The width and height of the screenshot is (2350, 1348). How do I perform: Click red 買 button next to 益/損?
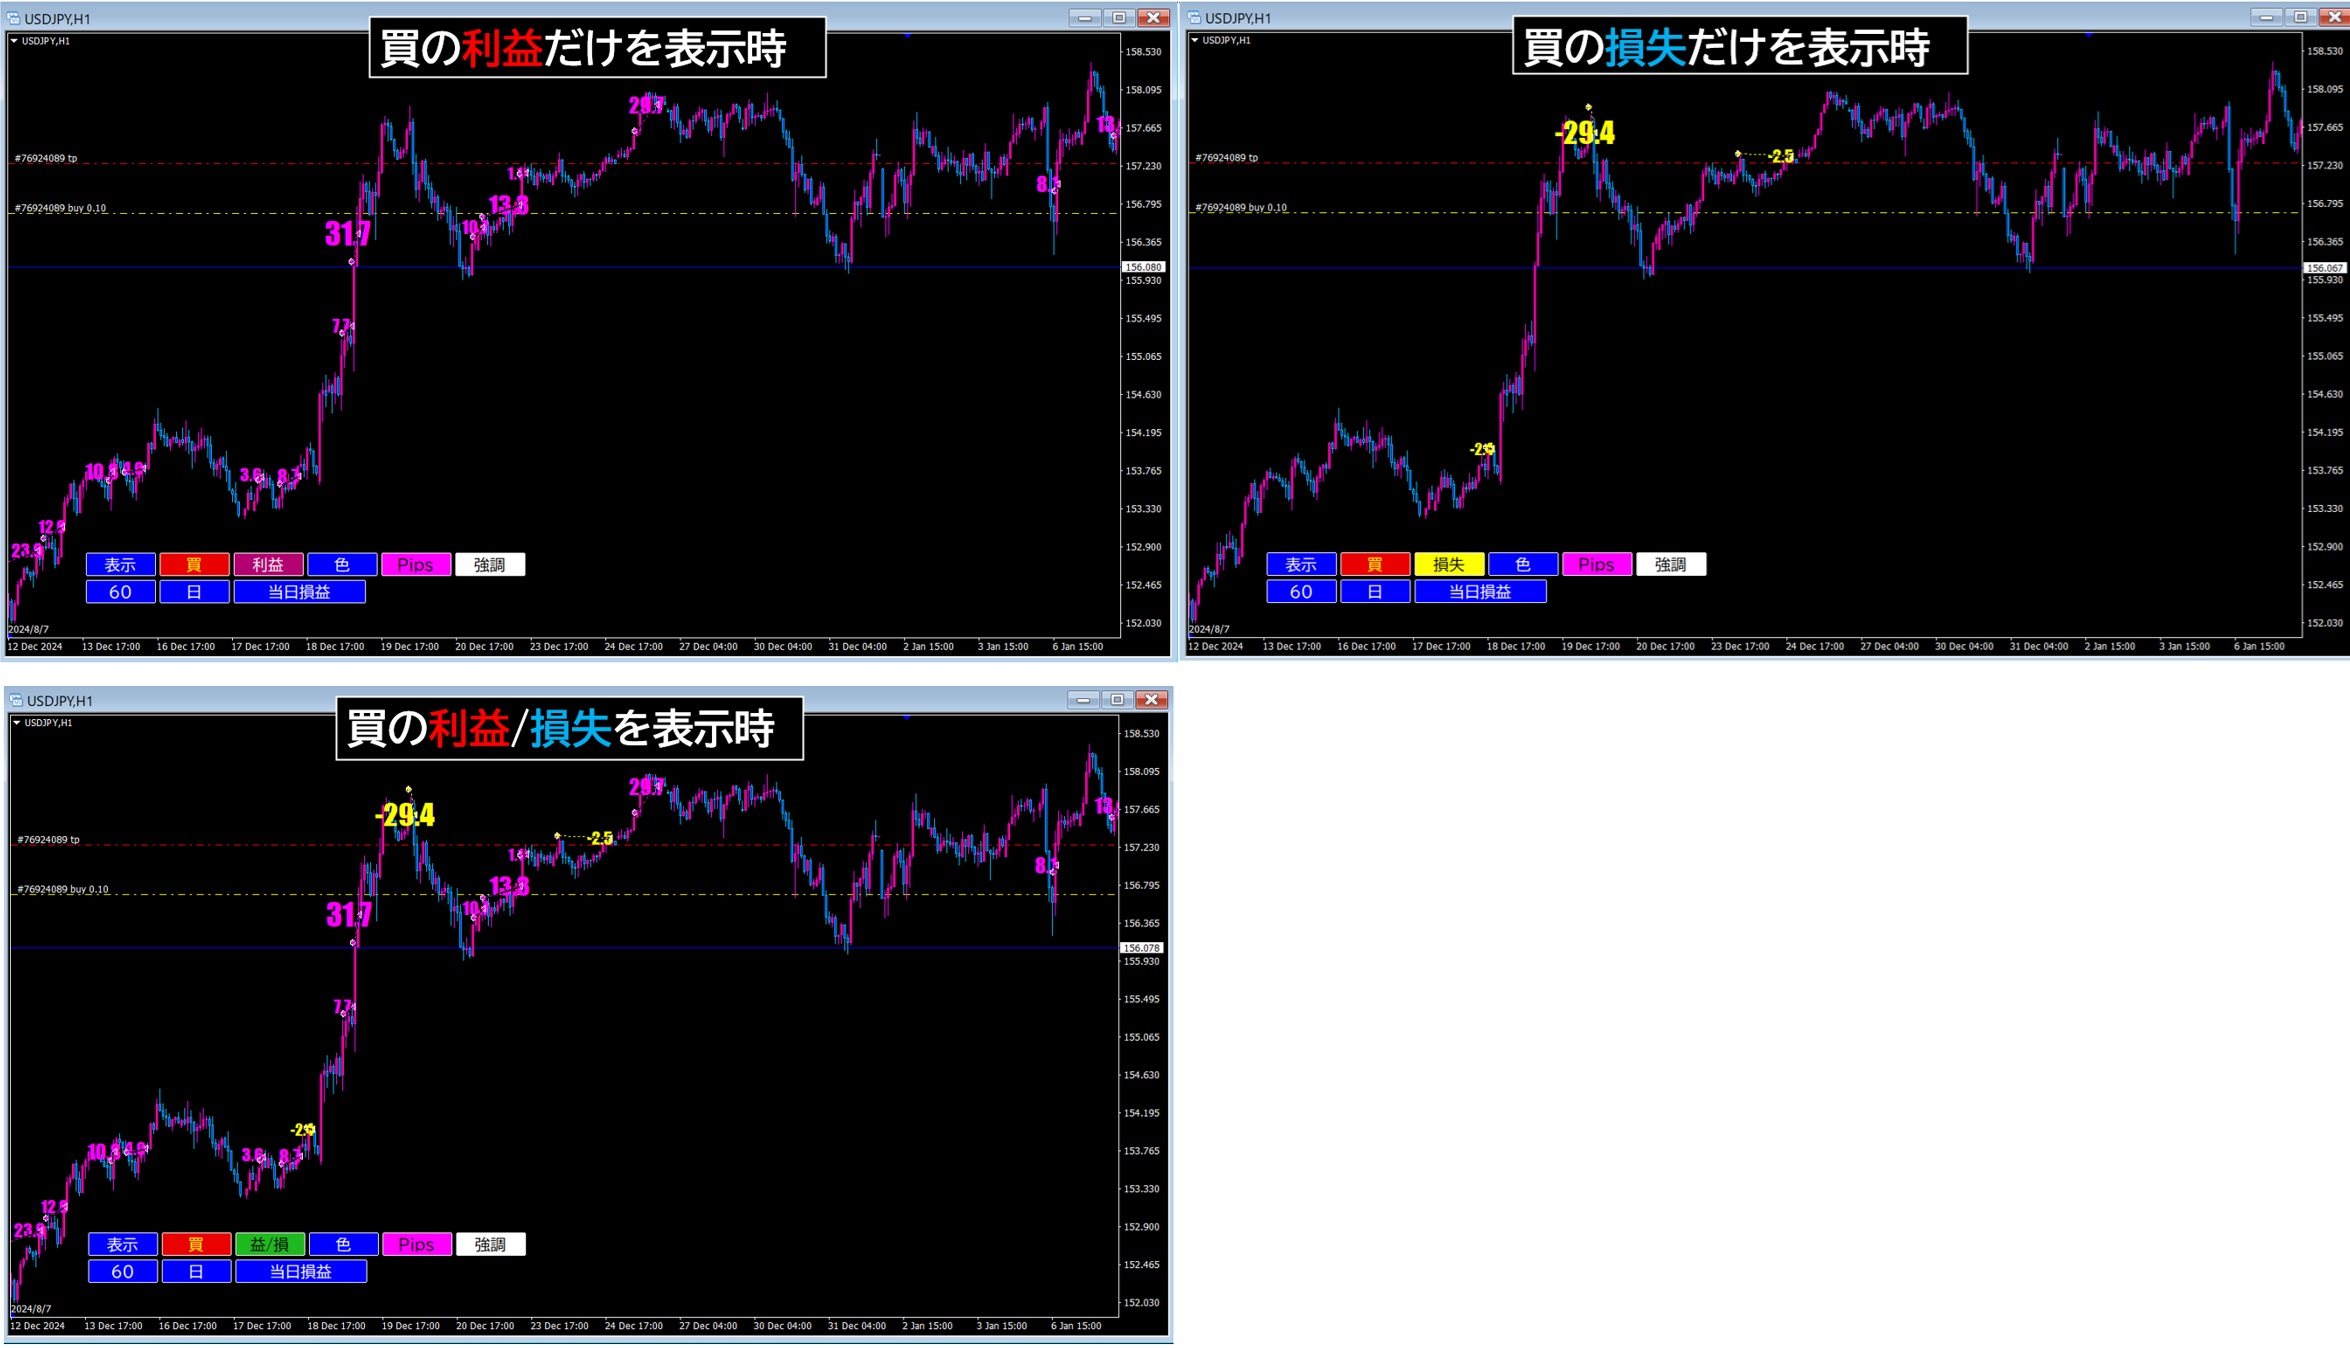coord(196,1244)
